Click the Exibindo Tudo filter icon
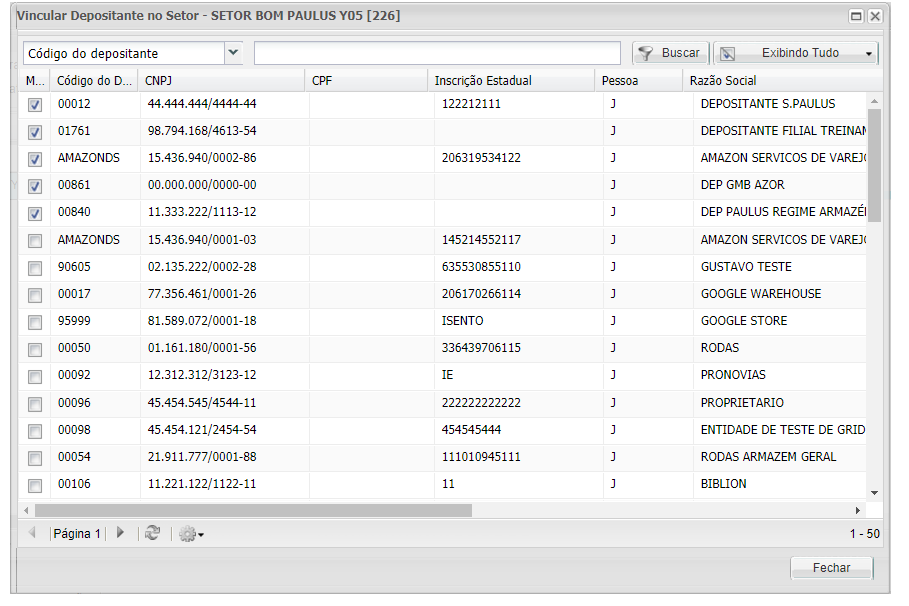909x606 pixels. pos(728,53)
